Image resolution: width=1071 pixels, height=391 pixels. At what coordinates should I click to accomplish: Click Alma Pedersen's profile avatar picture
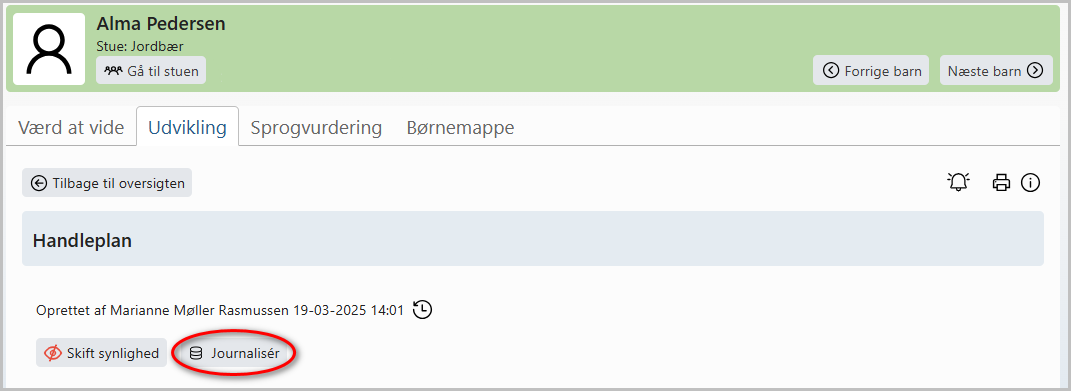coord(49,49)
